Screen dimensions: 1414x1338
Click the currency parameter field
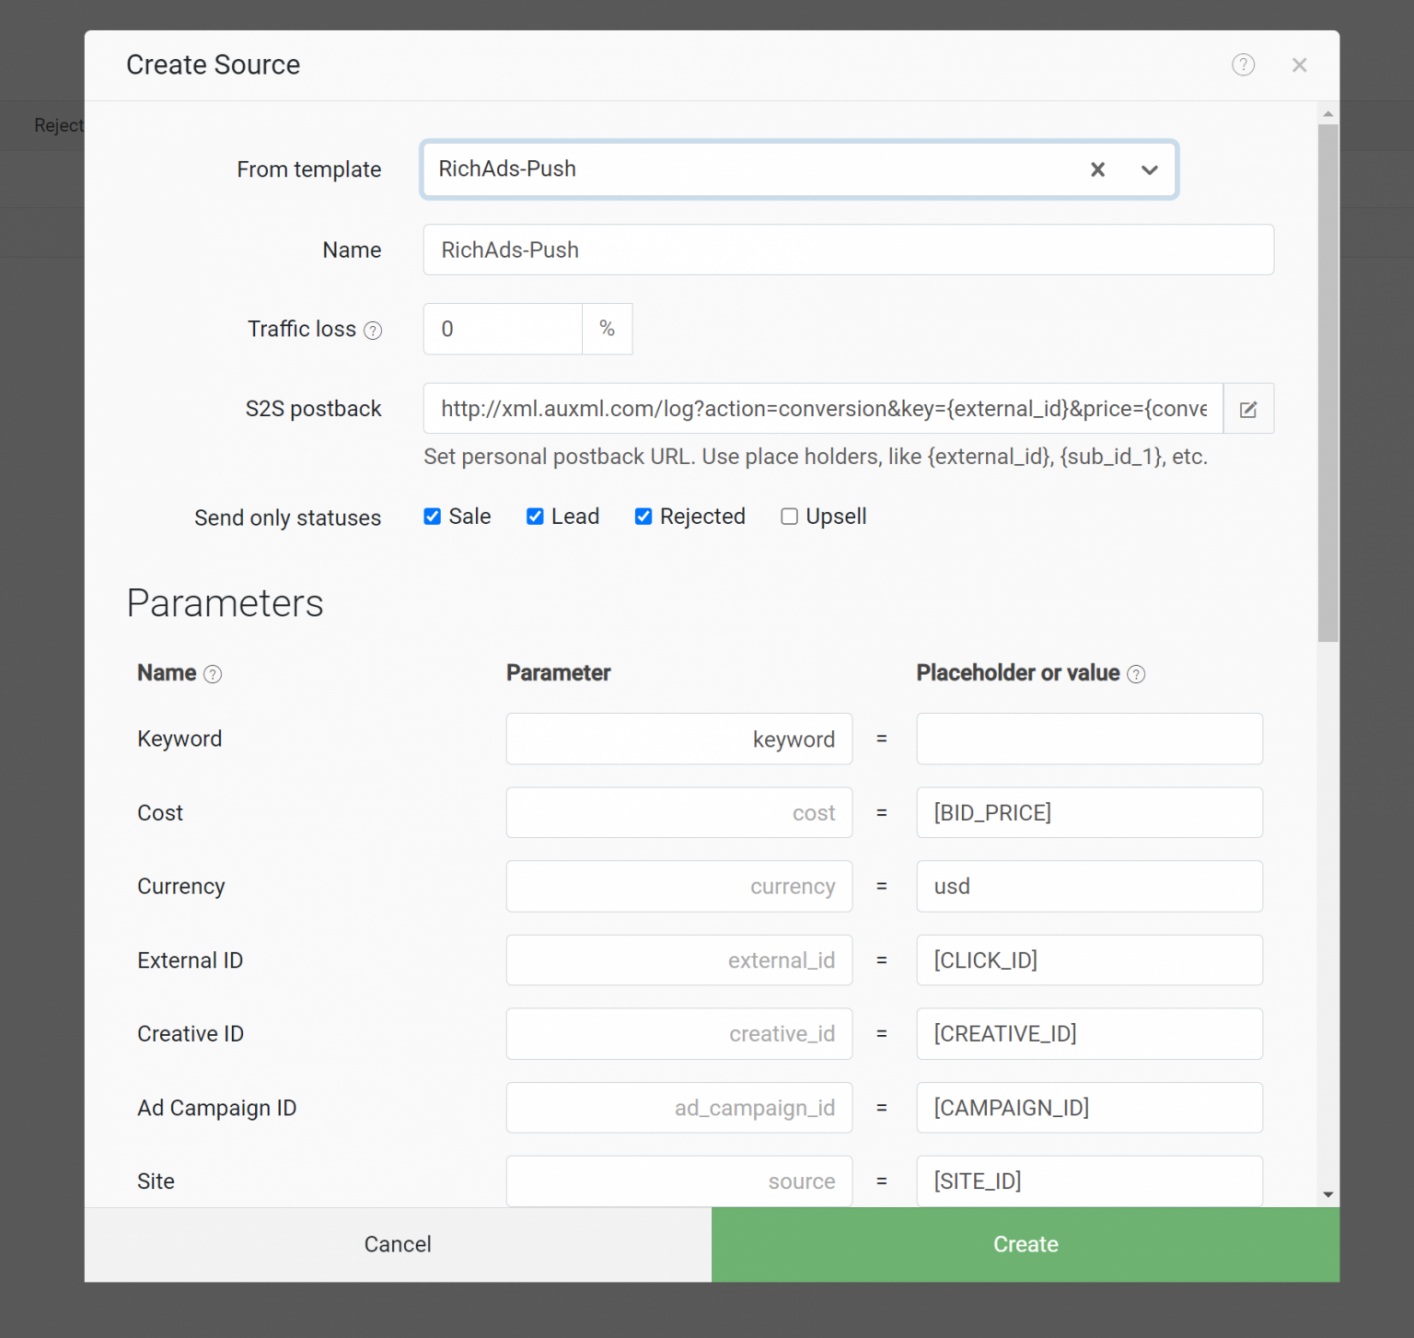(679, 886)
